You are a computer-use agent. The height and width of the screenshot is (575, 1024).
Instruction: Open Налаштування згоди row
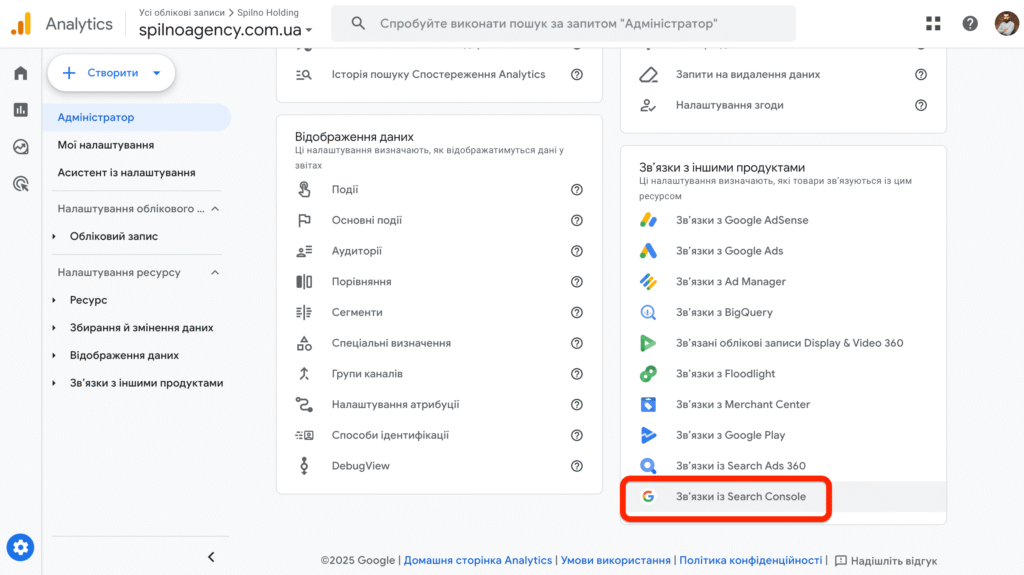(x=783, y=105)
